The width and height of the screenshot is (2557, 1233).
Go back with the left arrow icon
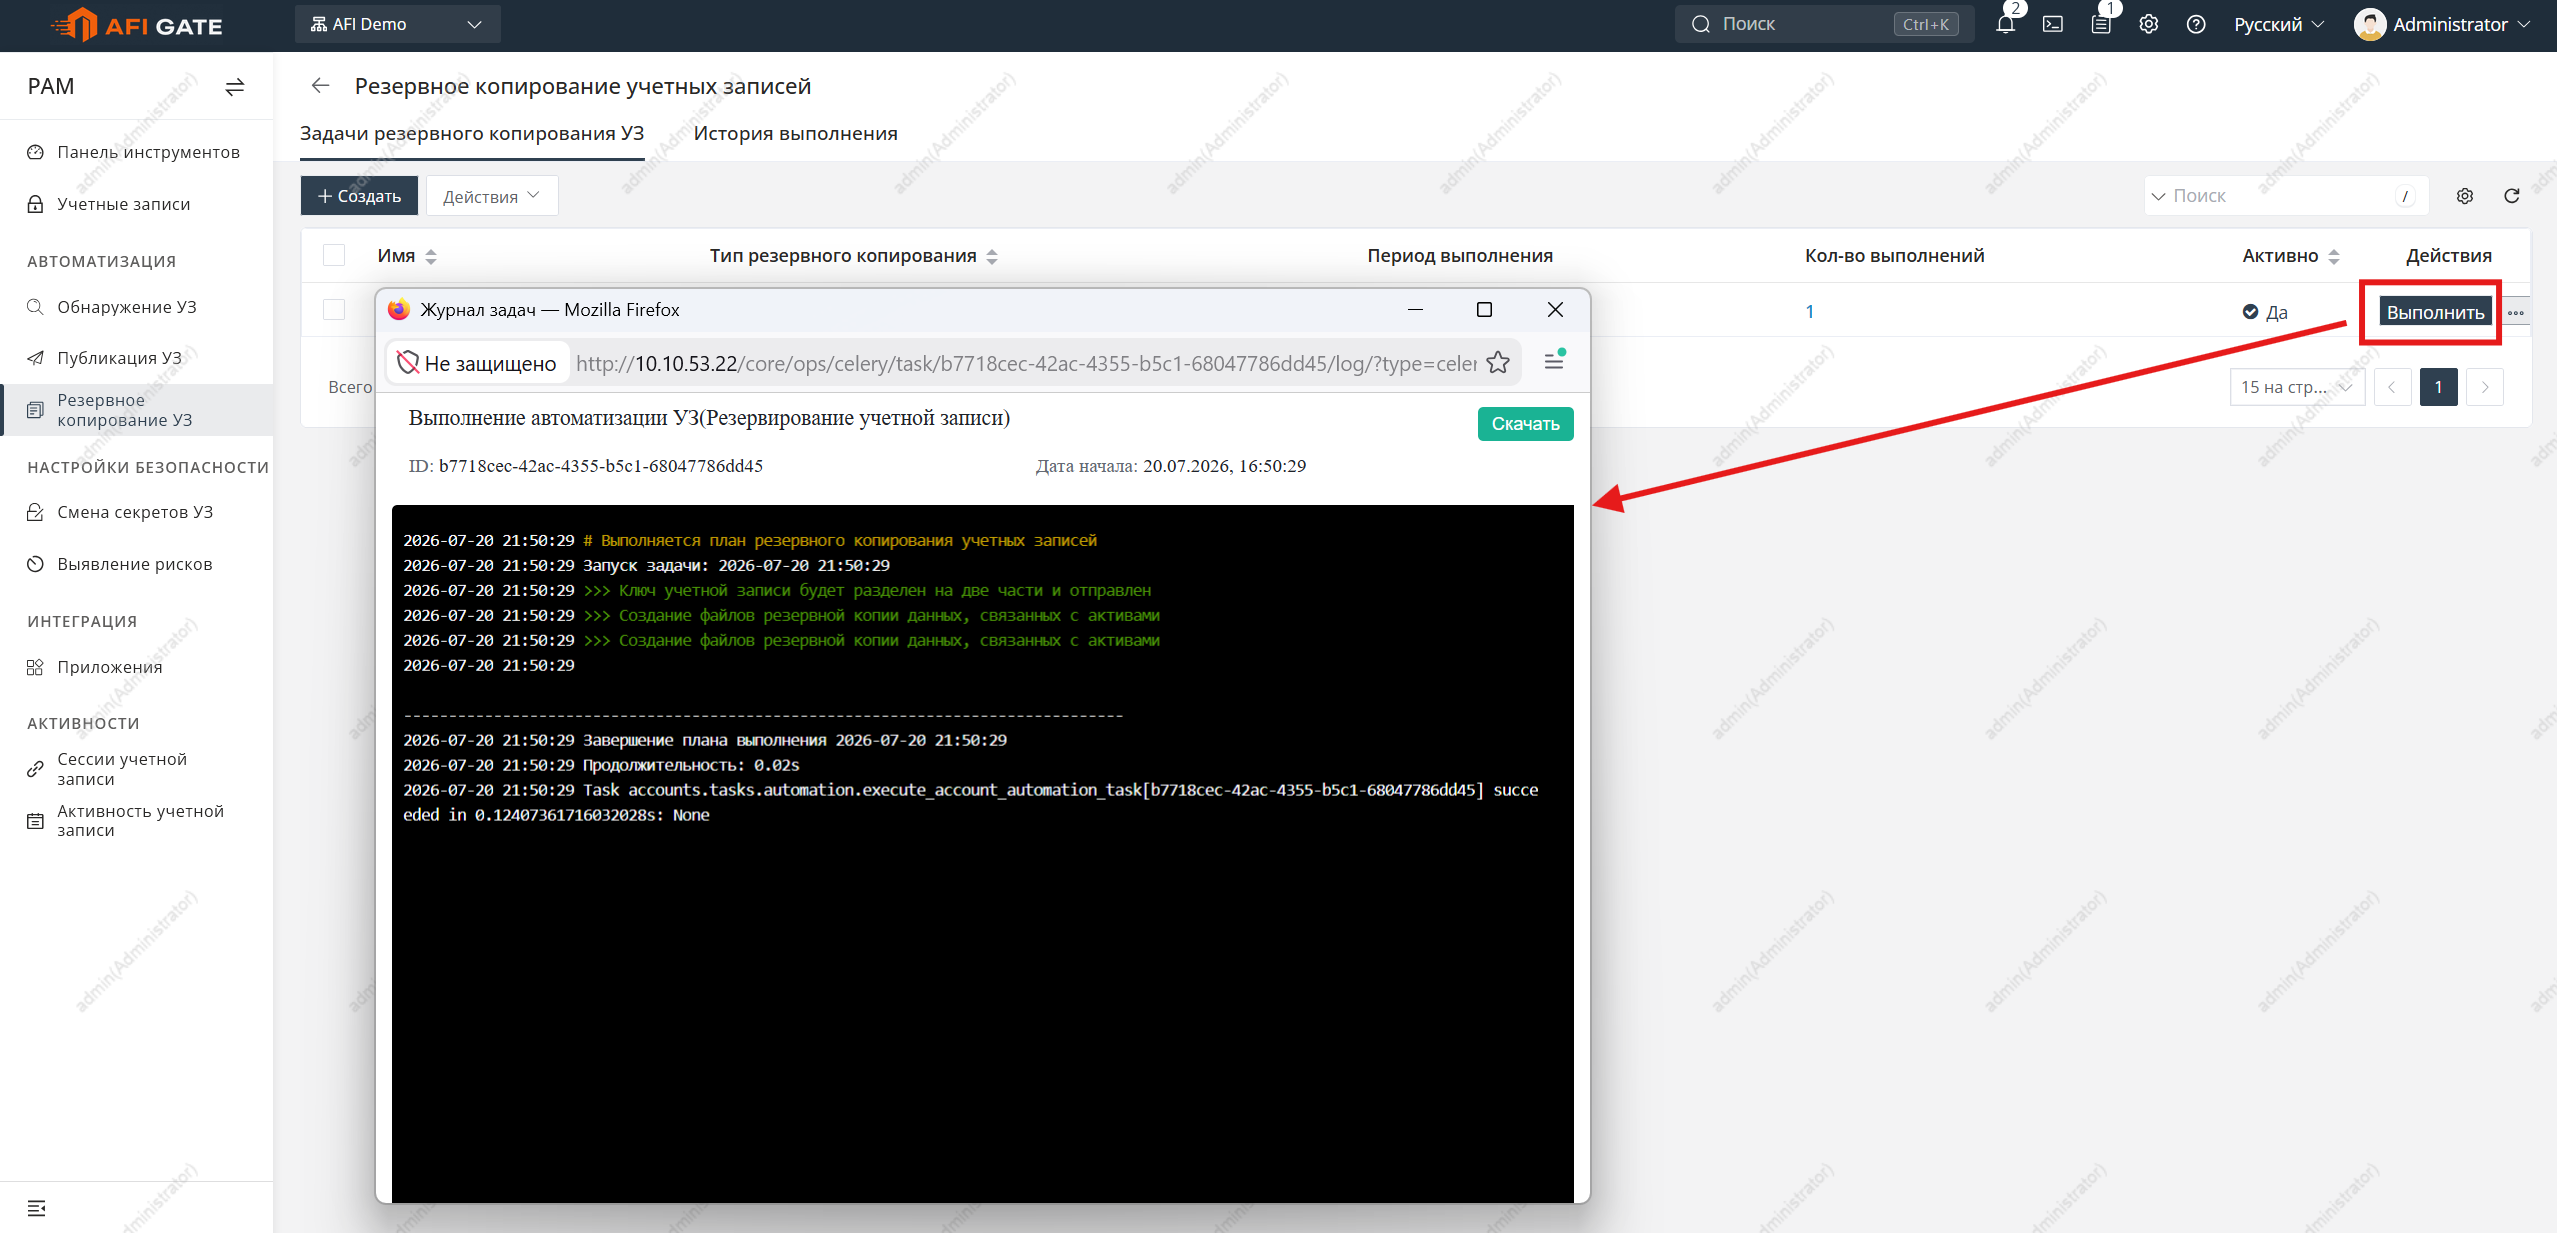tap(320, 86)
